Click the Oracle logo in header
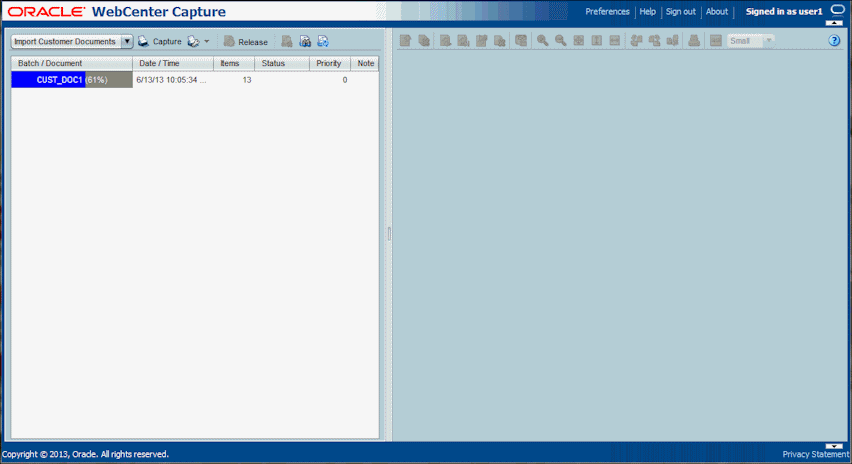The height and width of the screenshot is (464, 852). [46, 11]
